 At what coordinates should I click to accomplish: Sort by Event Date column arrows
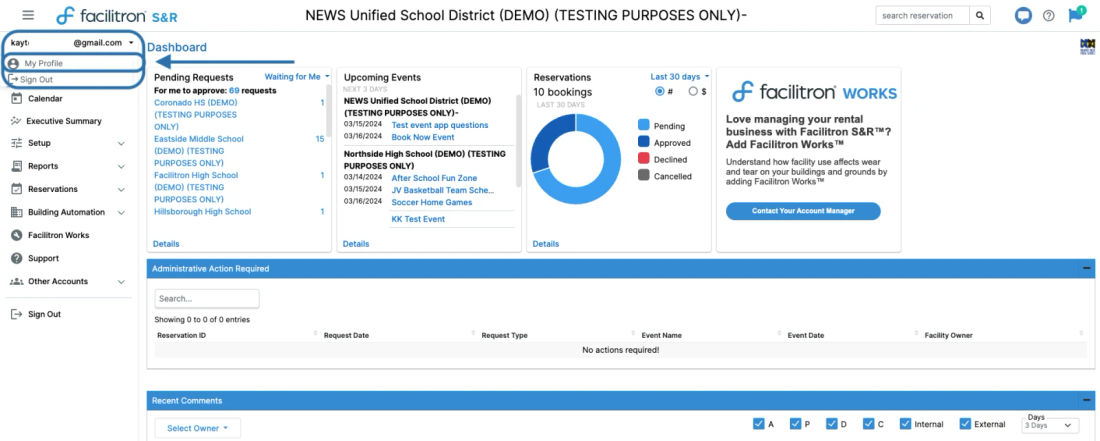(x=916, y=334)
